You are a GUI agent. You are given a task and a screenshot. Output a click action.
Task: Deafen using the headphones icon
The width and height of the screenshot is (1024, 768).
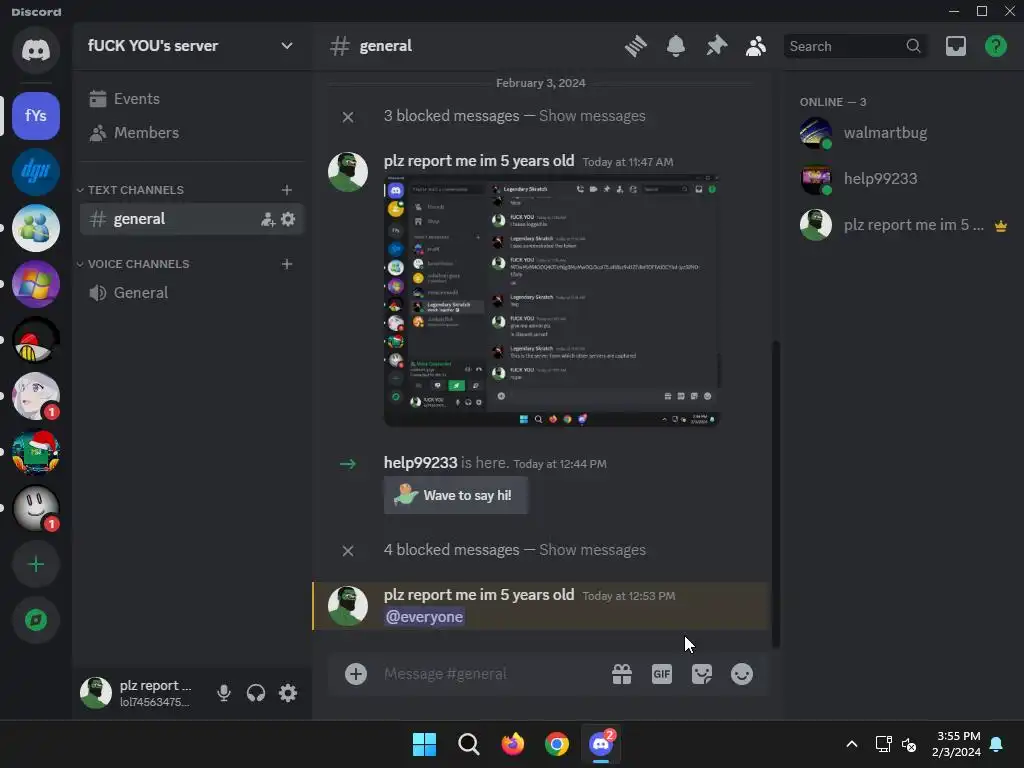[256, 693]
